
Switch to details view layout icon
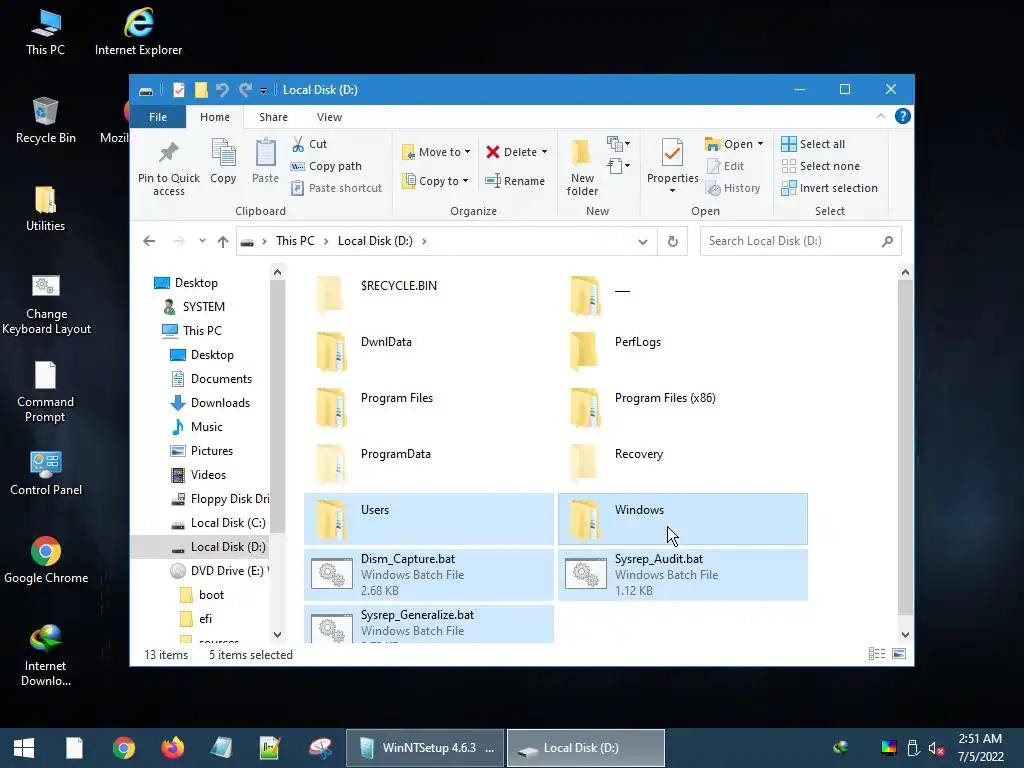(x=877, y=654)
